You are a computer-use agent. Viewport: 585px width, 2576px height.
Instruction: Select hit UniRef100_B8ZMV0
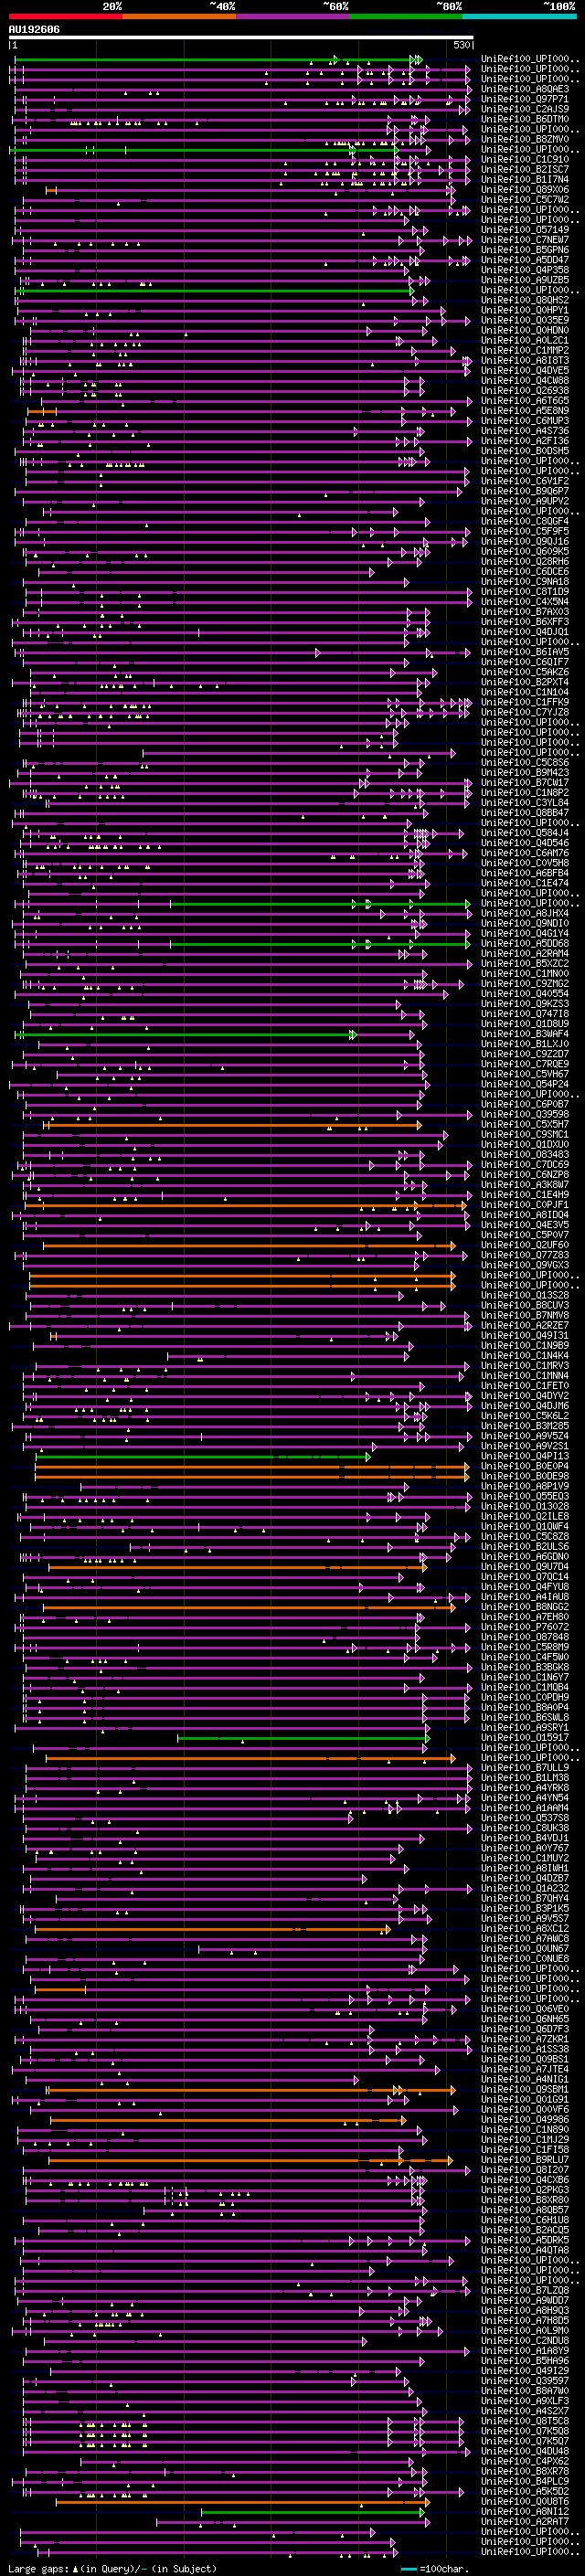(525, 139)
